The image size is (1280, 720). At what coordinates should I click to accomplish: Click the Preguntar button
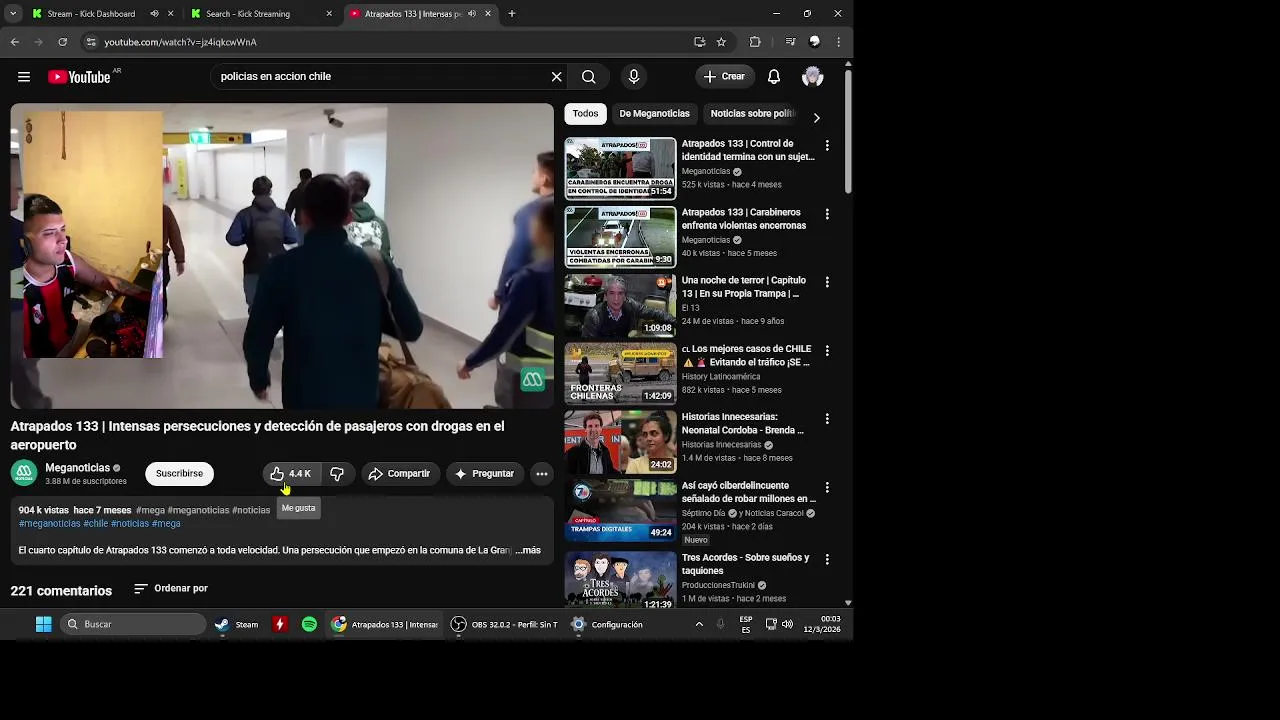[x=484, y=474]
